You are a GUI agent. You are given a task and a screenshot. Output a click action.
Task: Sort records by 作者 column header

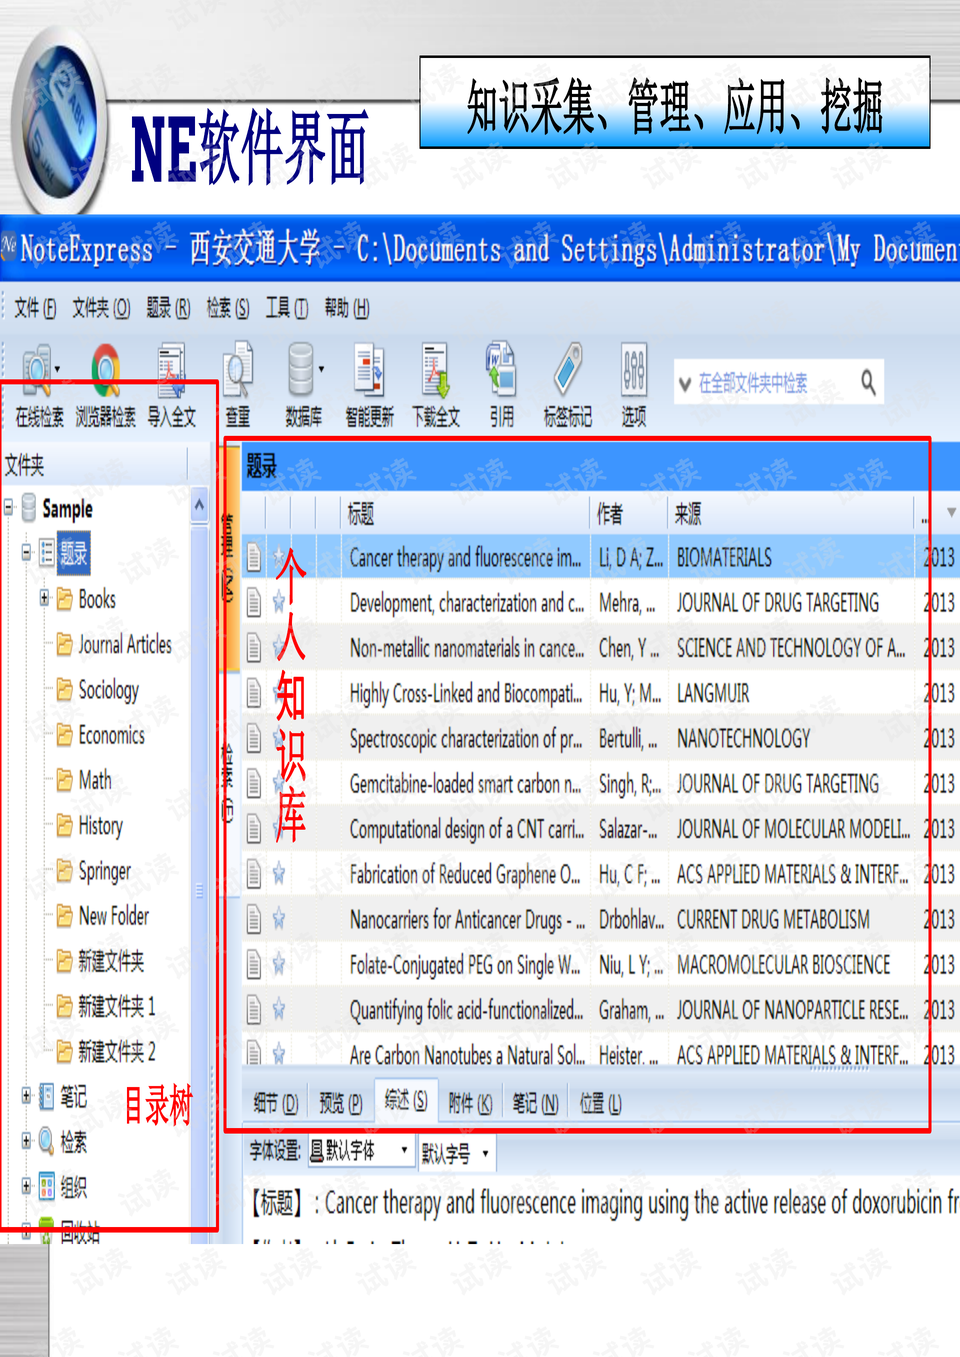627,514
